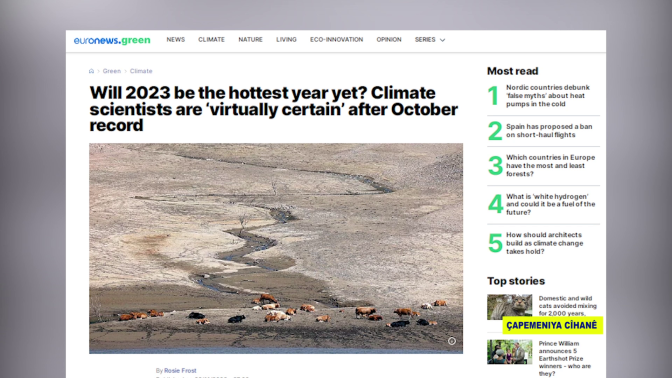Open Spain short-haul flights ban story
Image resolution: width=672 pixels, height=378 pixels.
click(x=549, y=131)
